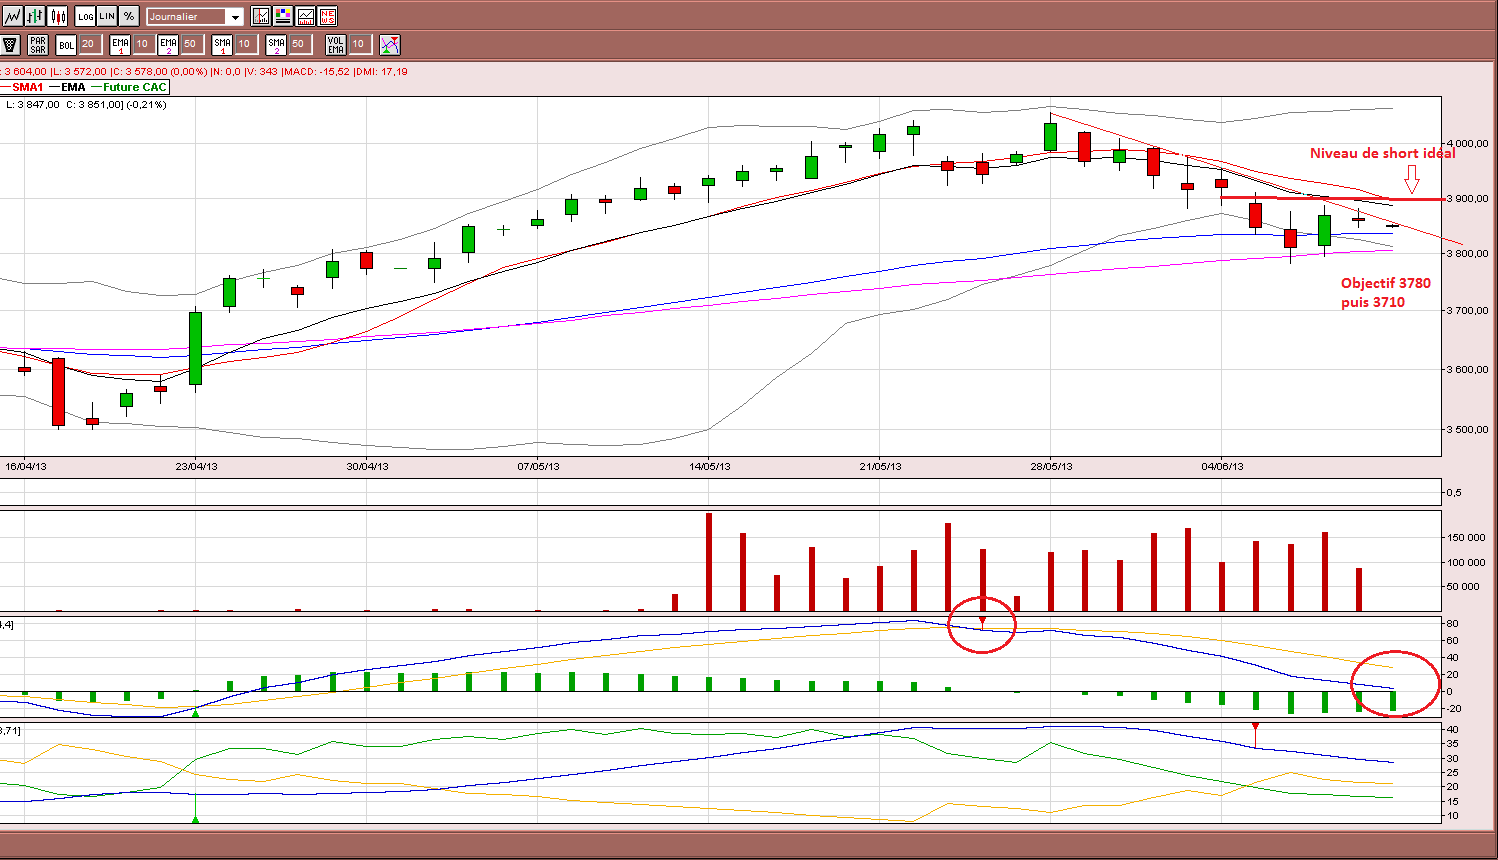Click the 04/06/13 date label
Screen dimensions: 1498x860
1222,466
